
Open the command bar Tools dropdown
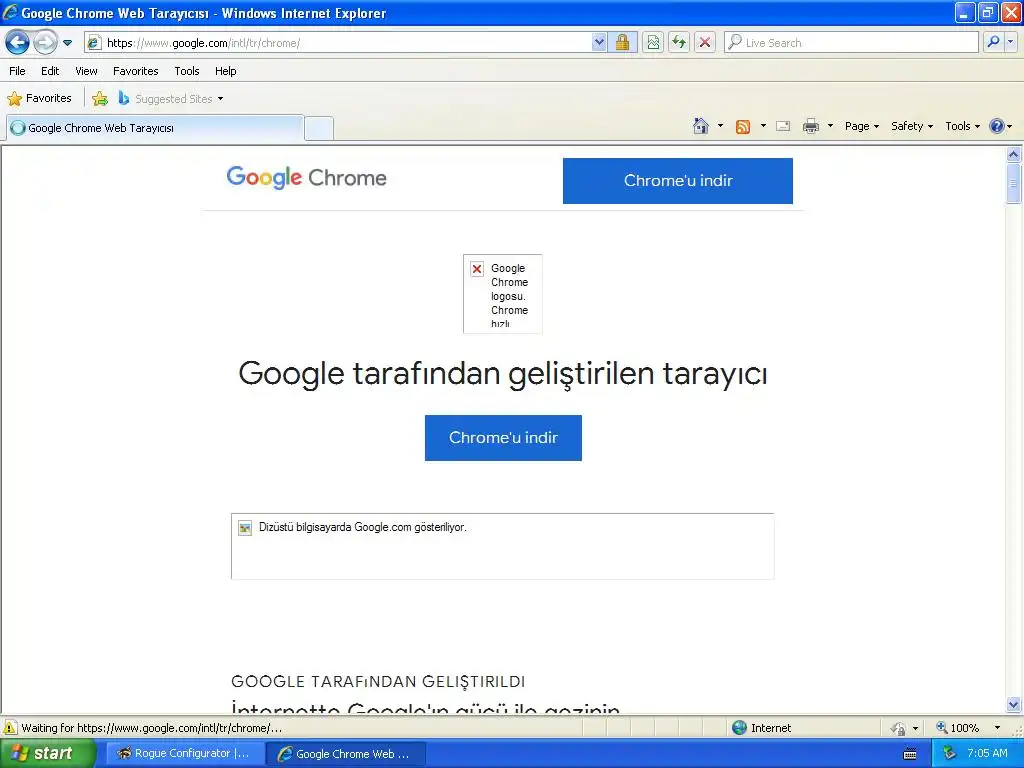pos(962,126)
